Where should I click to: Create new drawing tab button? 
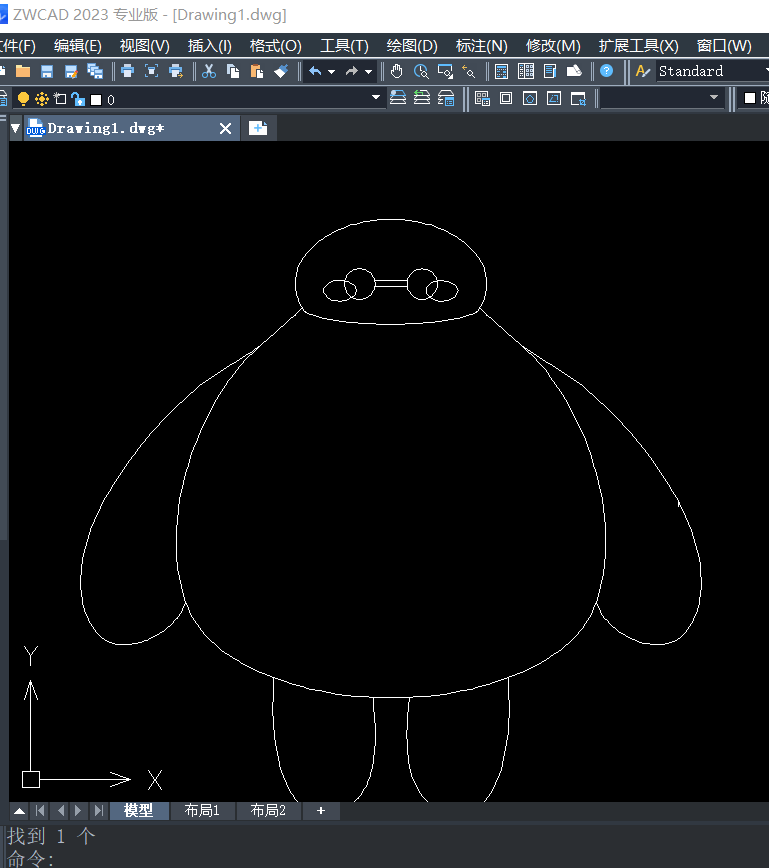coord(258,128)
